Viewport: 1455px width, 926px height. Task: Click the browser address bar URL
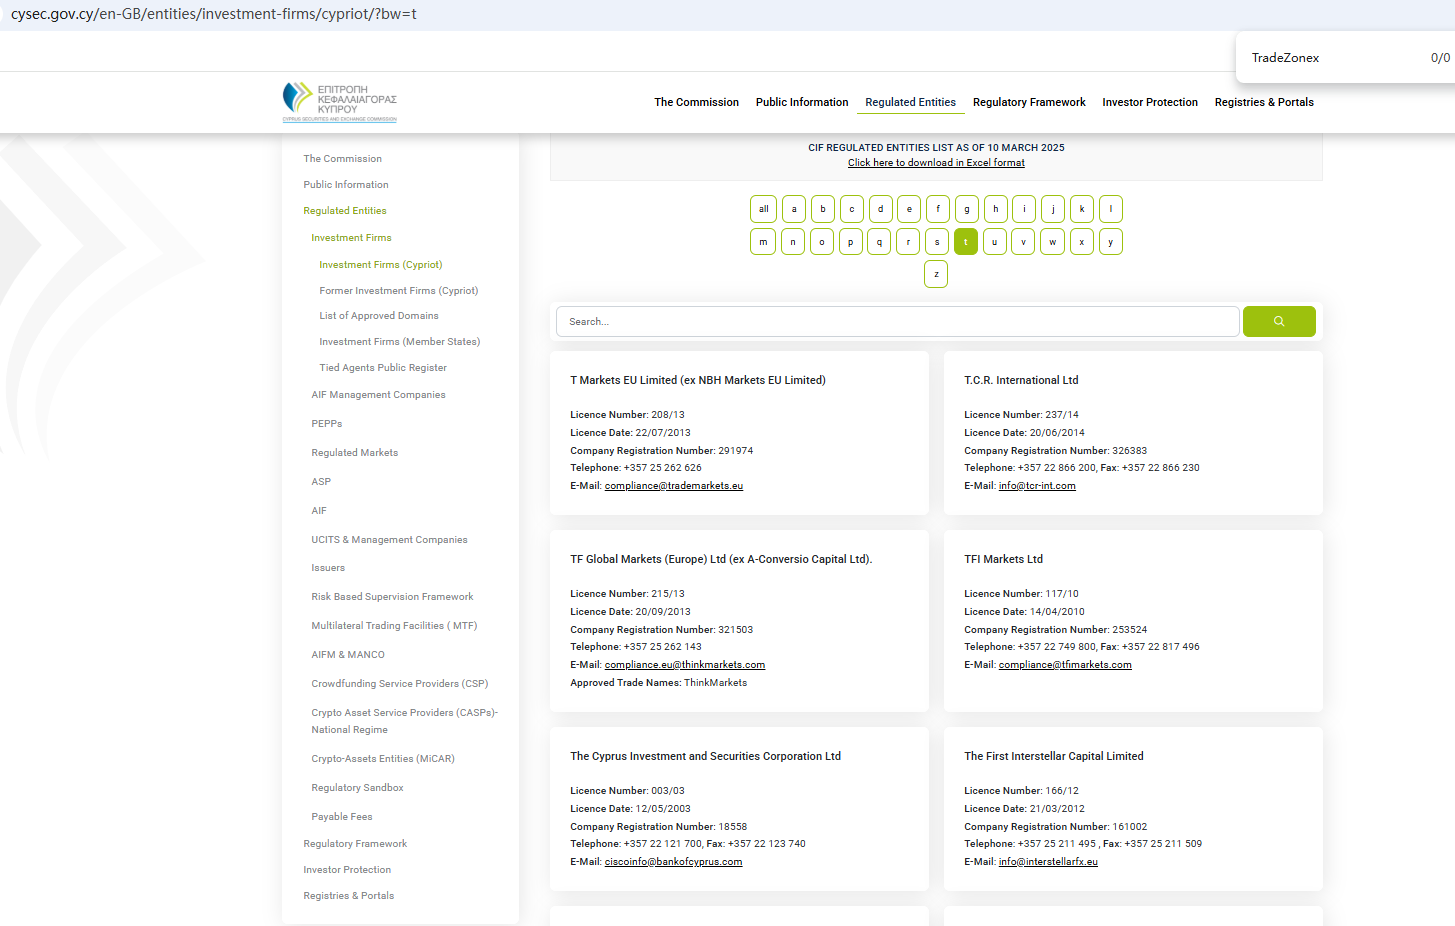click(x=214, y=14)
